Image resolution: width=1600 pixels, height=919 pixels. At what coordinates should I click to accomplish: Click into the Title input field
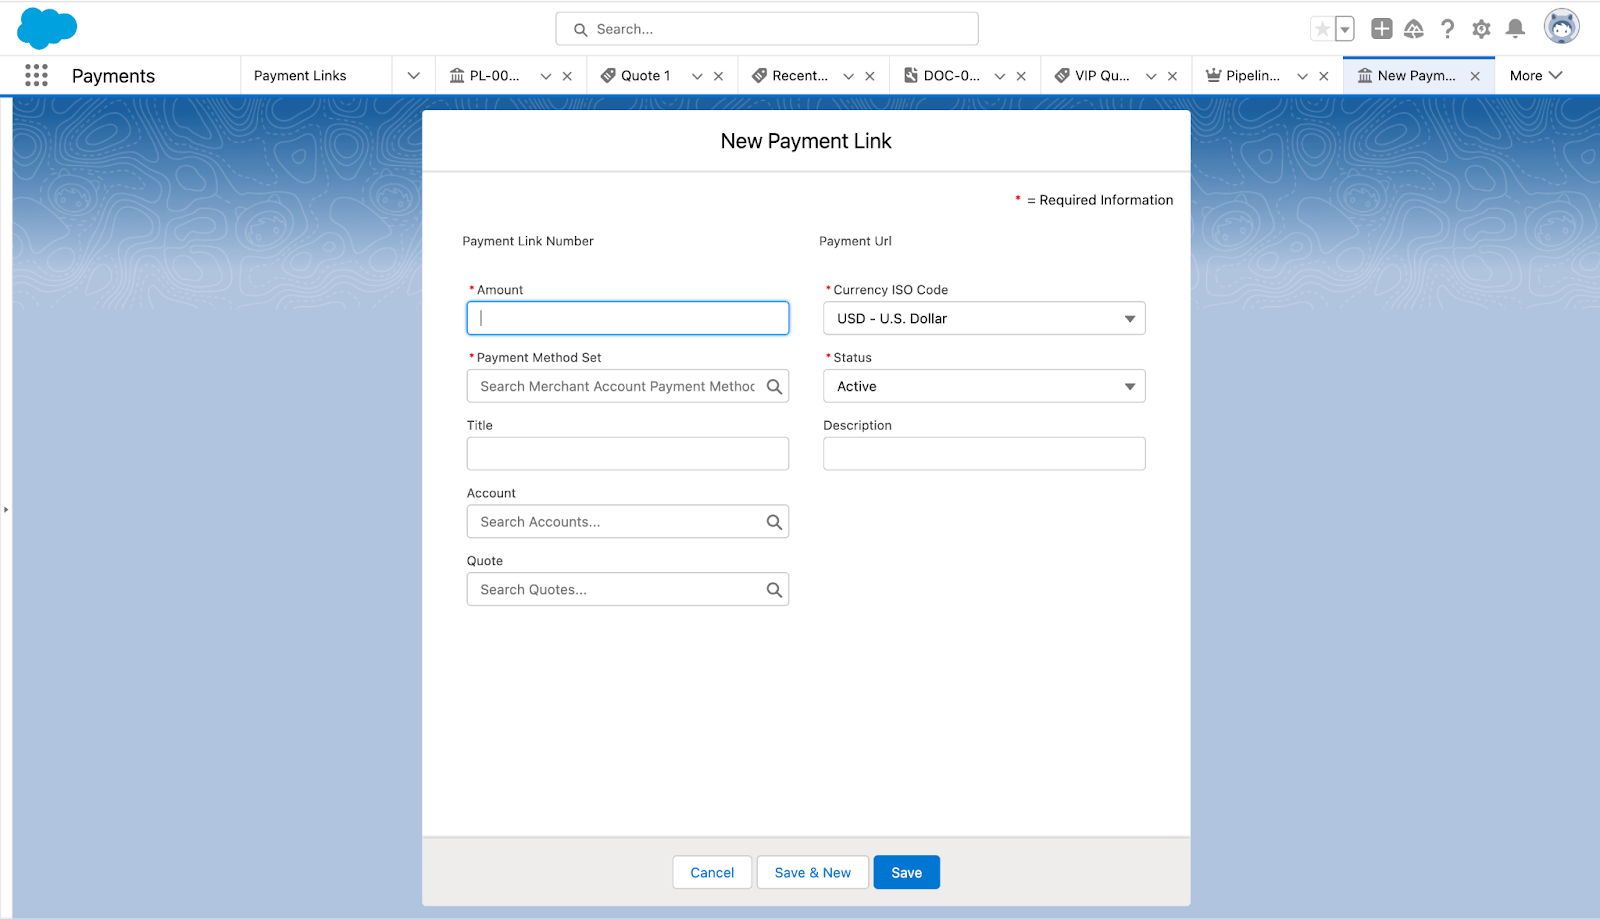pos(627,454)
